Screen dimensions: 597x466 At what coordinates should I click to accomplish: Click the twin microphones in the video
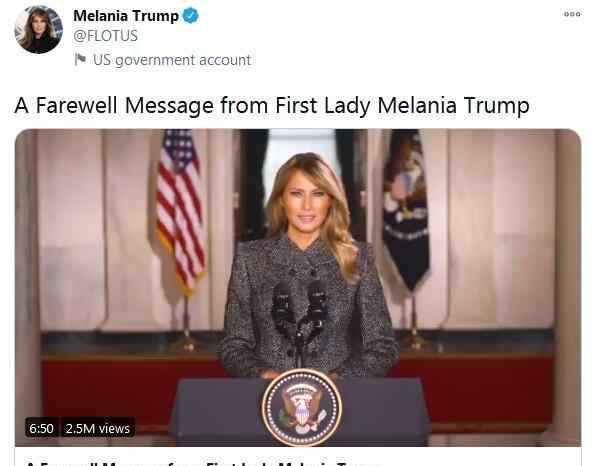point(300,312)
